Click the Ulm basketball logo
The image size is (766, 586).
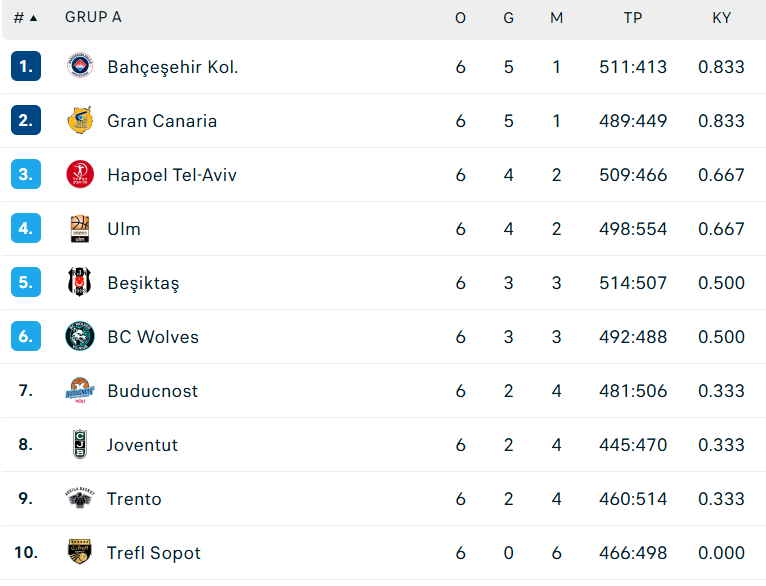[x=80, y=229]
